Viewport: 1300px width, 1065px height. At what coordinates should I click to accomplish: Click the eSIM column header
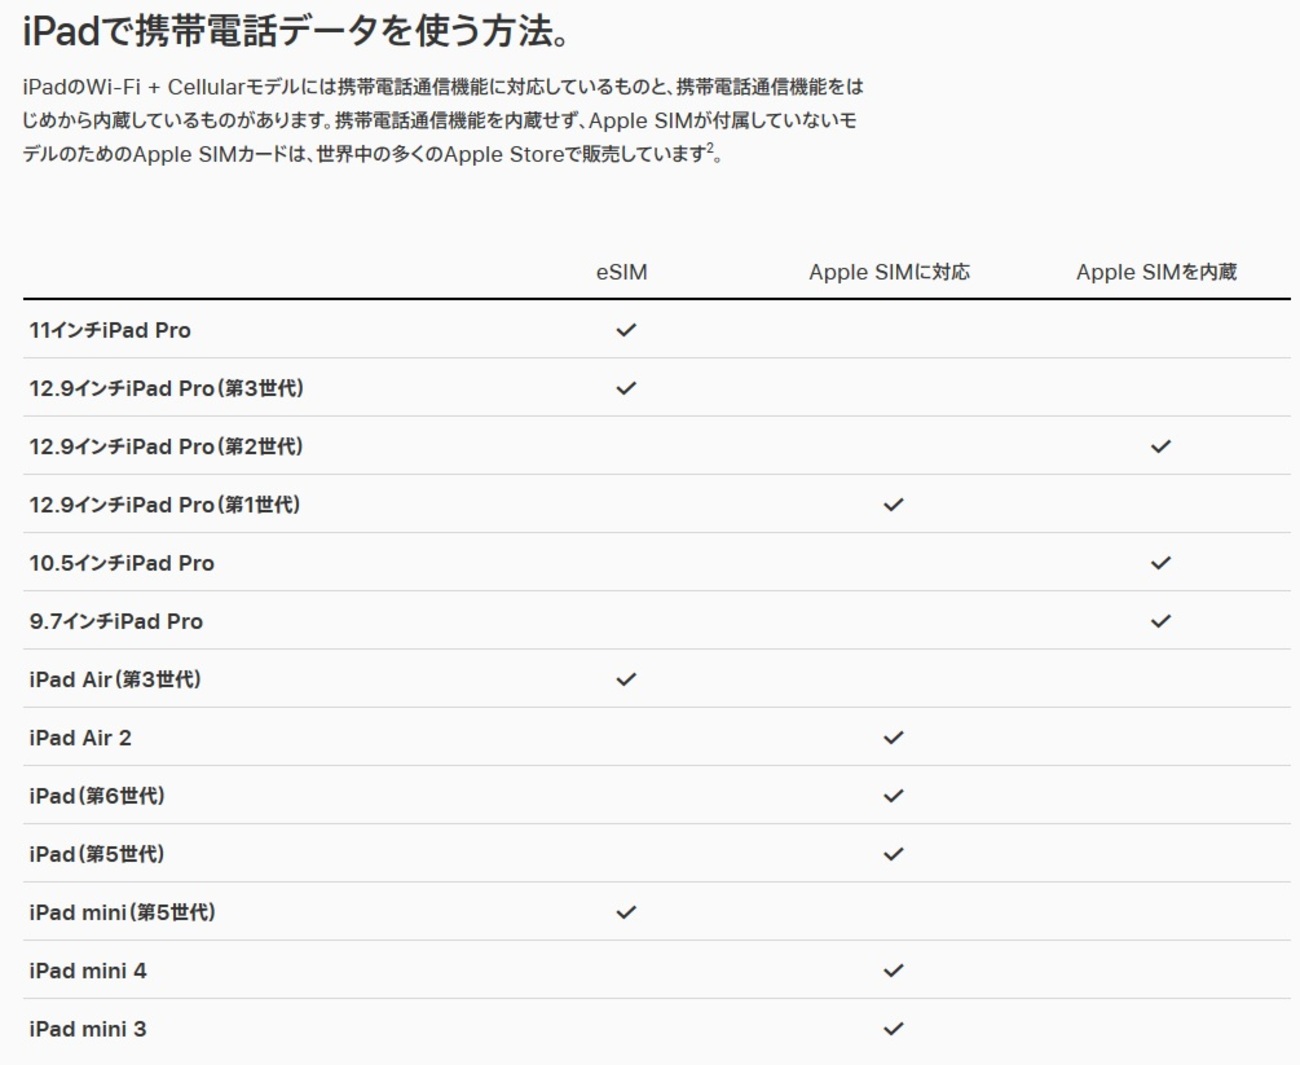(622, 272)
